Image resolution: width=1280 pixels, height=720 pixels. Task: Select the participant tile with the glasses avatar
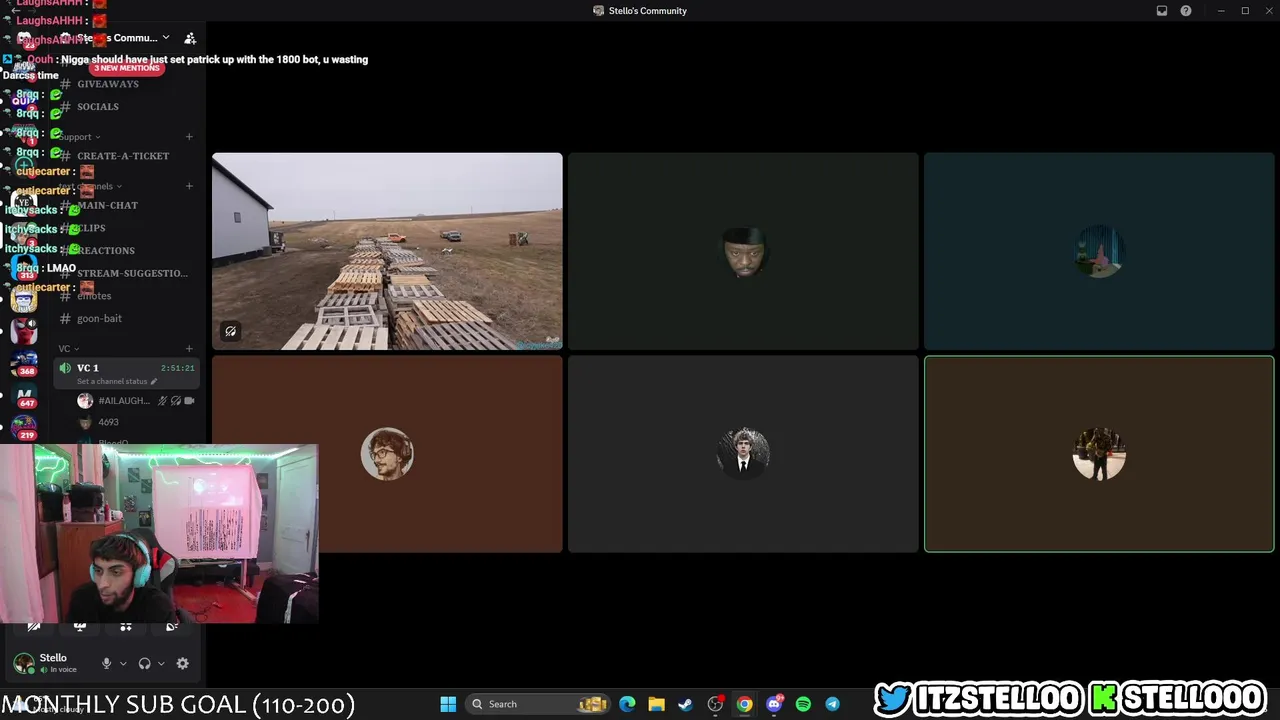point(387,454)
